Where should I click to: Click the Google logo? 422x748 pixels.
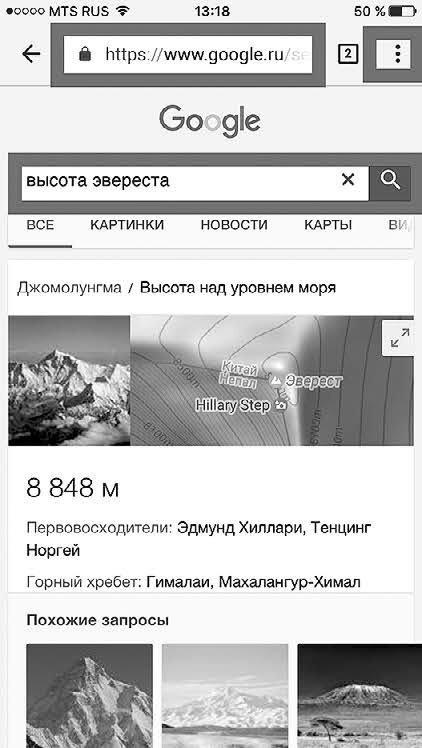point(210,122)
